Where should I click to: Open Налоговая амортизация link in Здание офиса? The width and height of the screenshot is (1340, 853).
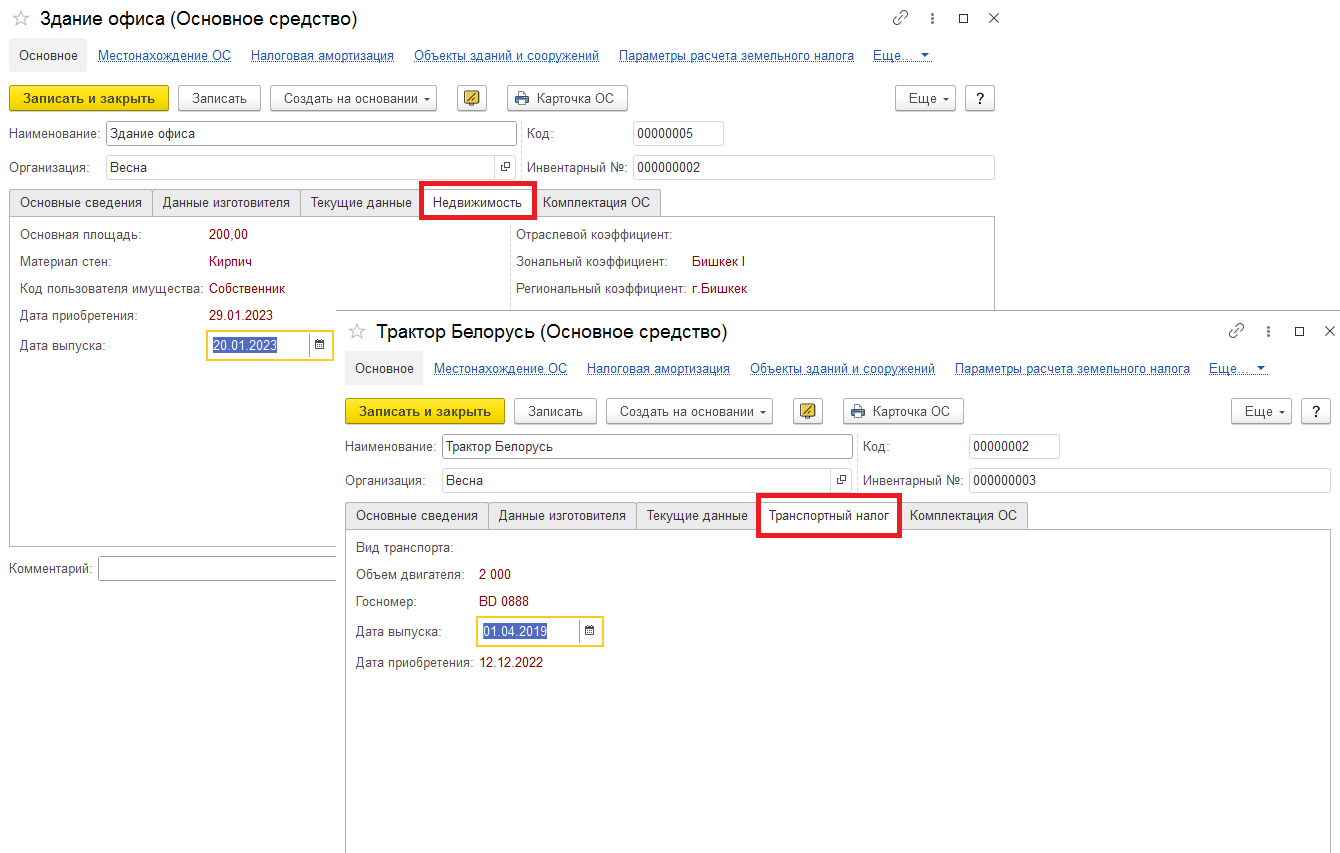click(x=322, y=56)
